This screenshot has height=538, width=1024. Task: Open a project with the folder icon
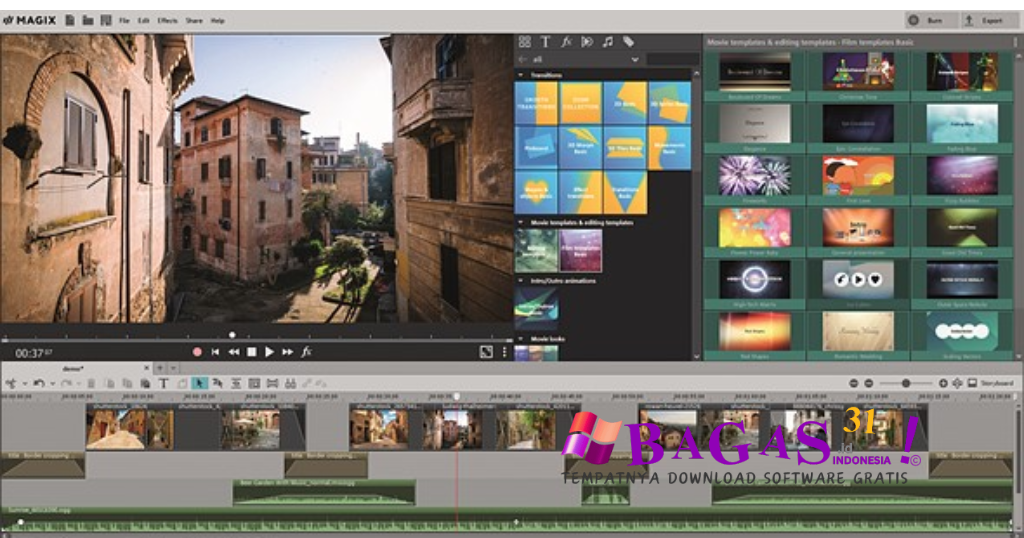pos(88,20)
